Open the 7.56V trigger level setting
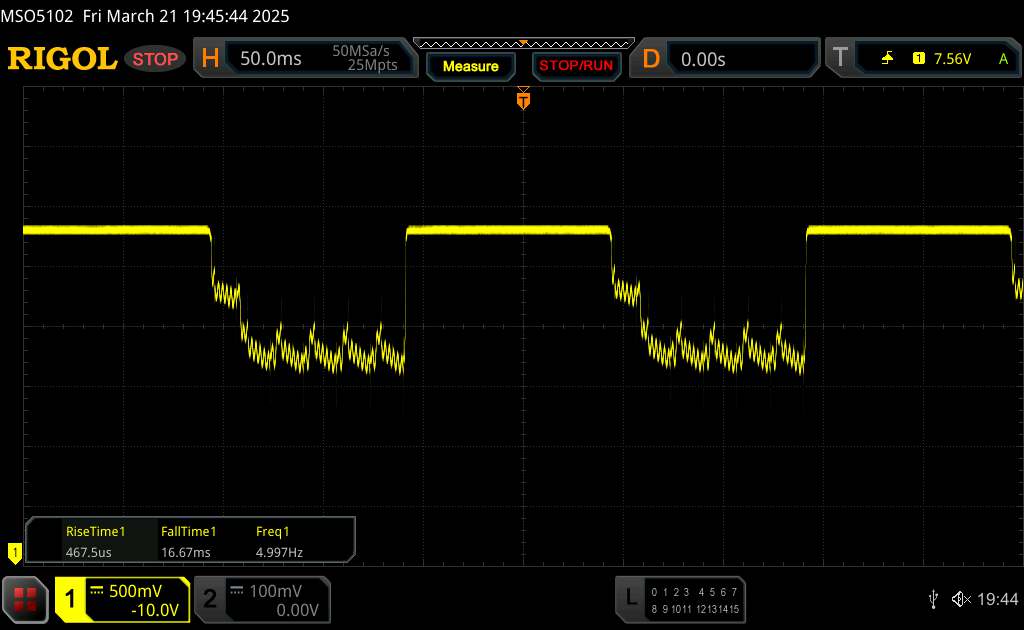 click(x=952, y=59)
